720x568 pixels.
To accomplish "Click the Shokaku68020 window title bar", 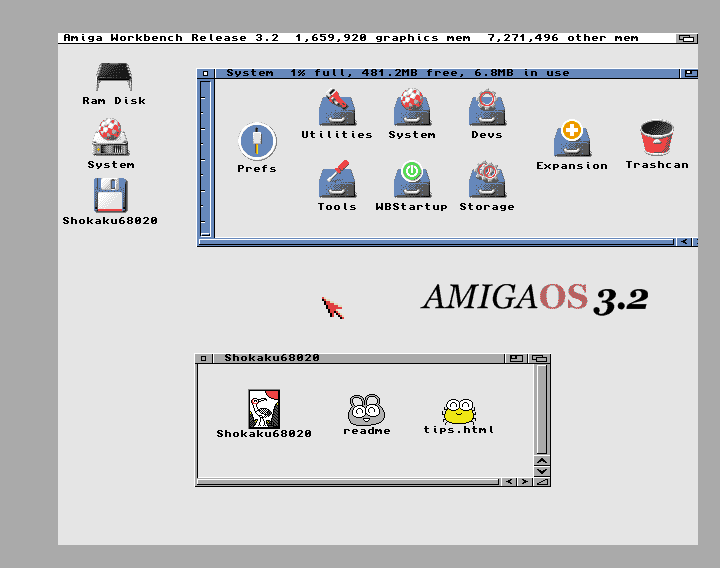I will (x=358, y=359).
